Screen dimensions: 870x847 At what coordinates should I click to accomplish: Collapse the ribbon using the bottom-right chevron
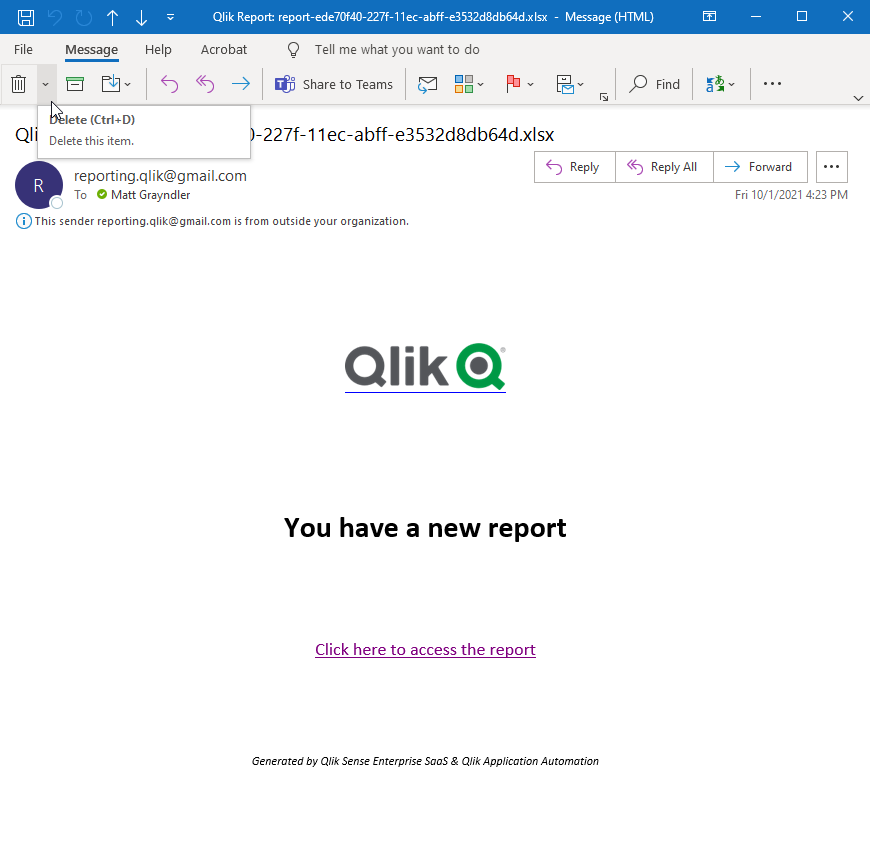point(858,98)
